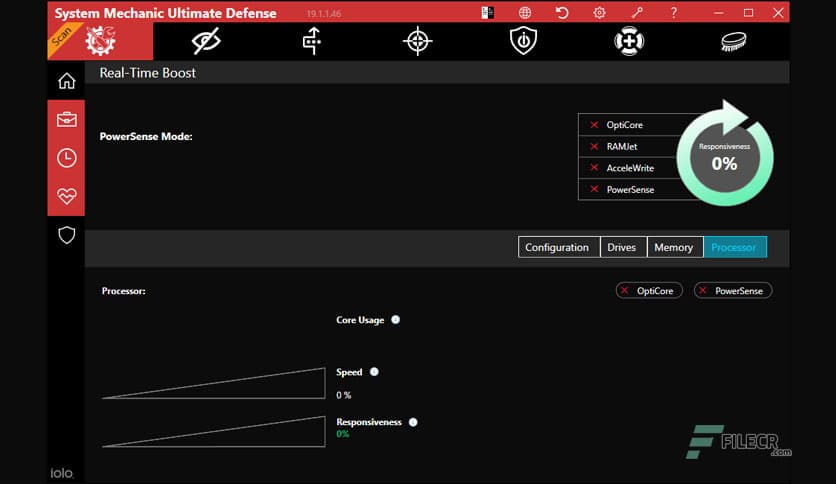Open the scrub brush cleaner icon
Viewport: 836px width, 484px height.
coord(734,42)
